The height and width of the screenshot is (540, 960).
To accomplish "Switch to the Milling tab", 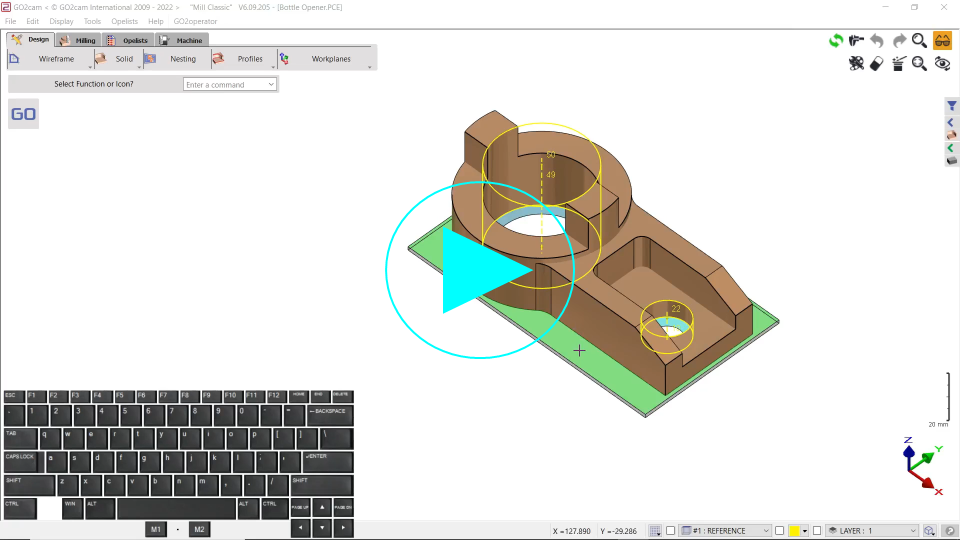I will pos(78,40).
